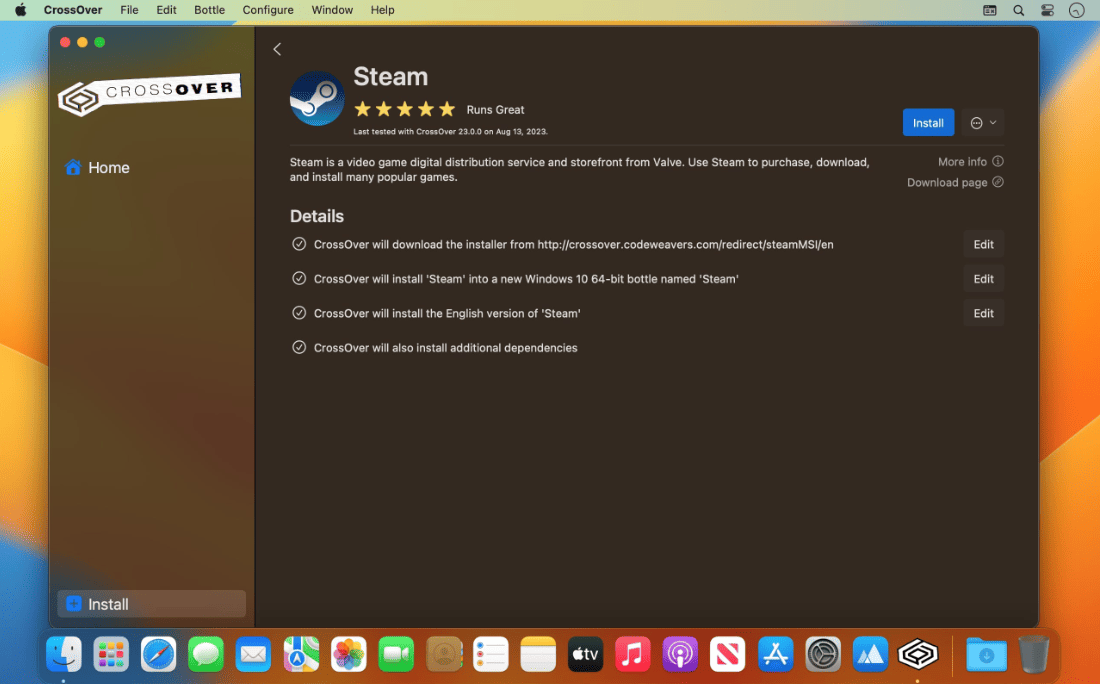Open the Bottle menu
This screenshot has width=1100, height=684.
coord(209,10)
